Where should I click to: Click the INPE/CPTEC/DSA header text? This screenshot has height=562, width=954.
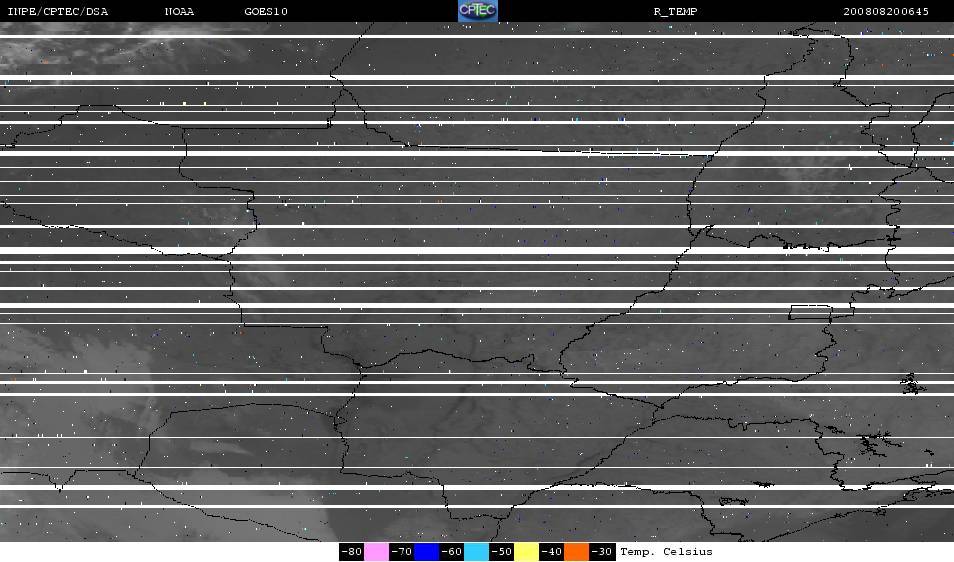(58, 12)
